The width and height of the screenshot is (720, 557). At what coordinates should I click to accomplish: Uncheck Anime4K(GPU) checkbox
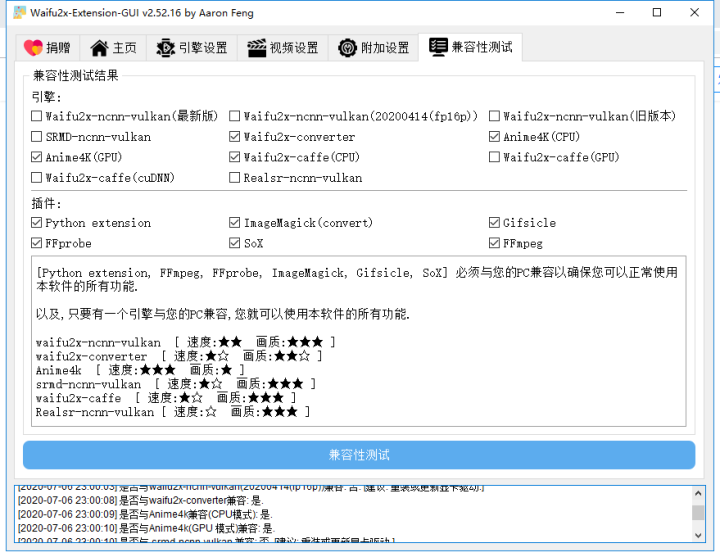[x=36, y=157]
